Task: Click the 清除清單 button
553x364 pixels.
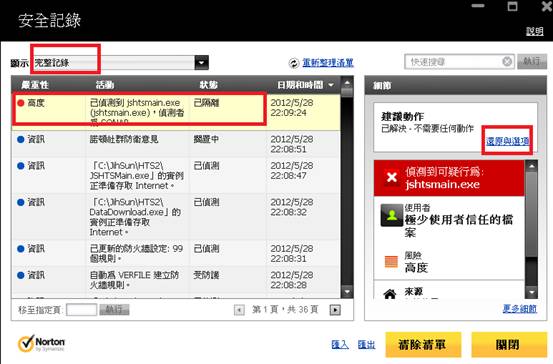Action: [x=423, y=345]
